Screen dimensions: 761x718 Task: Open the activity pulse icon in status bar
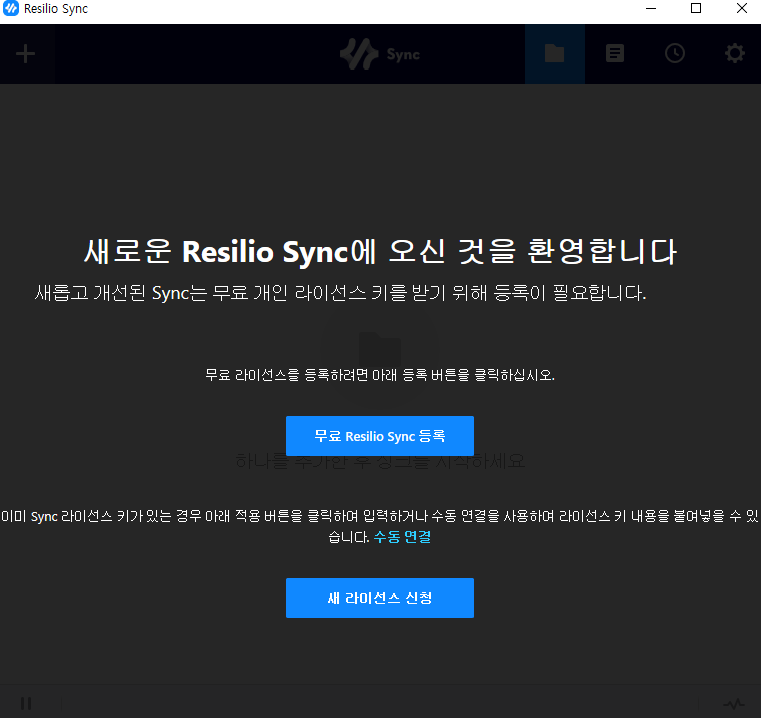click(734, 703)
